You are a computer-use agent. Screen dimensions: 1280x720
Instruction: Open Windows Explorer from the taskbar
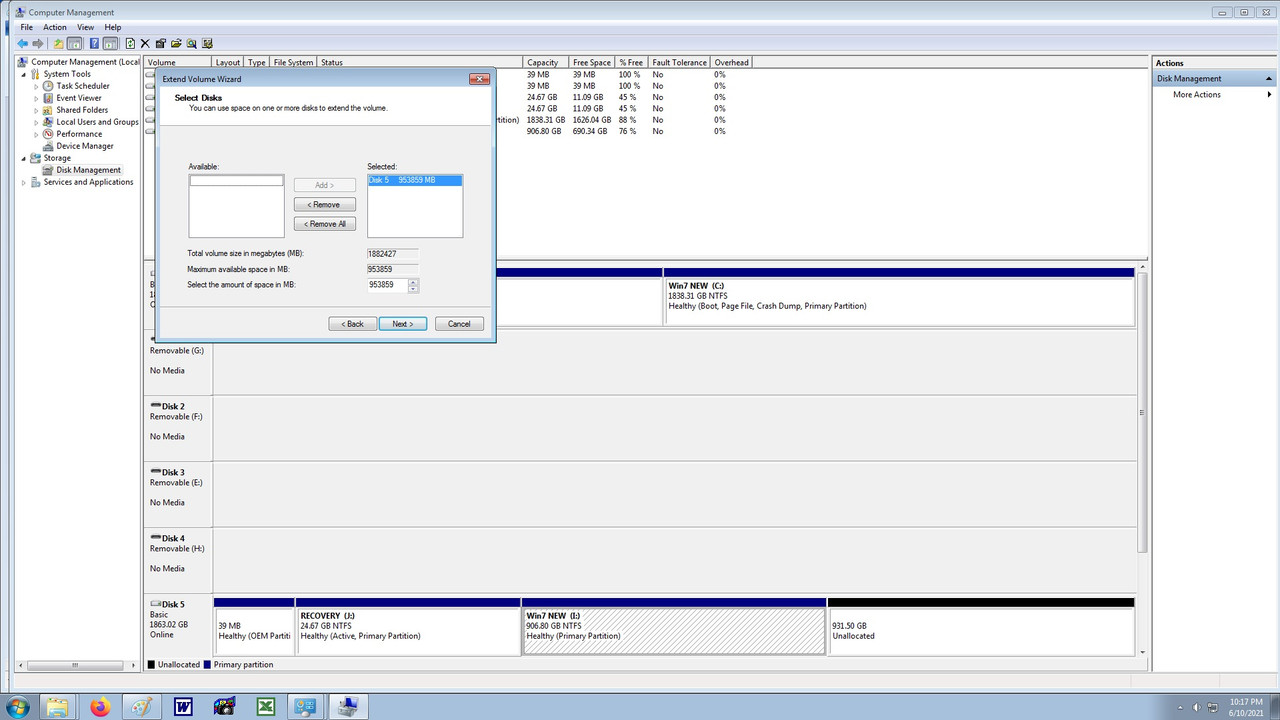tap(58, 706)
